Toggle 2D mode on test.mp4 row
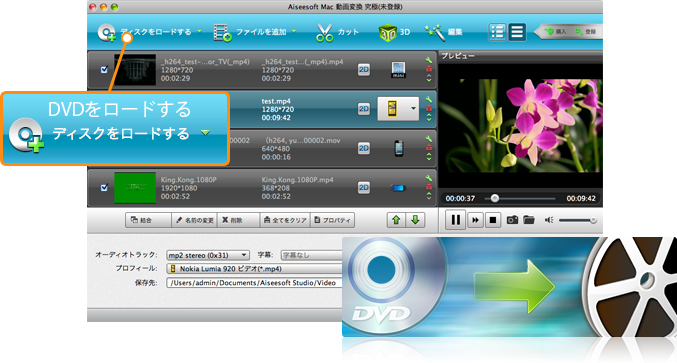 (364, 109)
